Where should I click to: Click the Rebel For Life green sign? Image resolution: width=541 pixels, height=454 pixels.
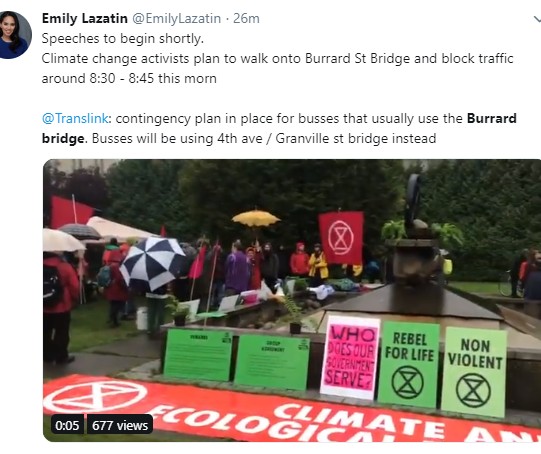tap(409, 364)
